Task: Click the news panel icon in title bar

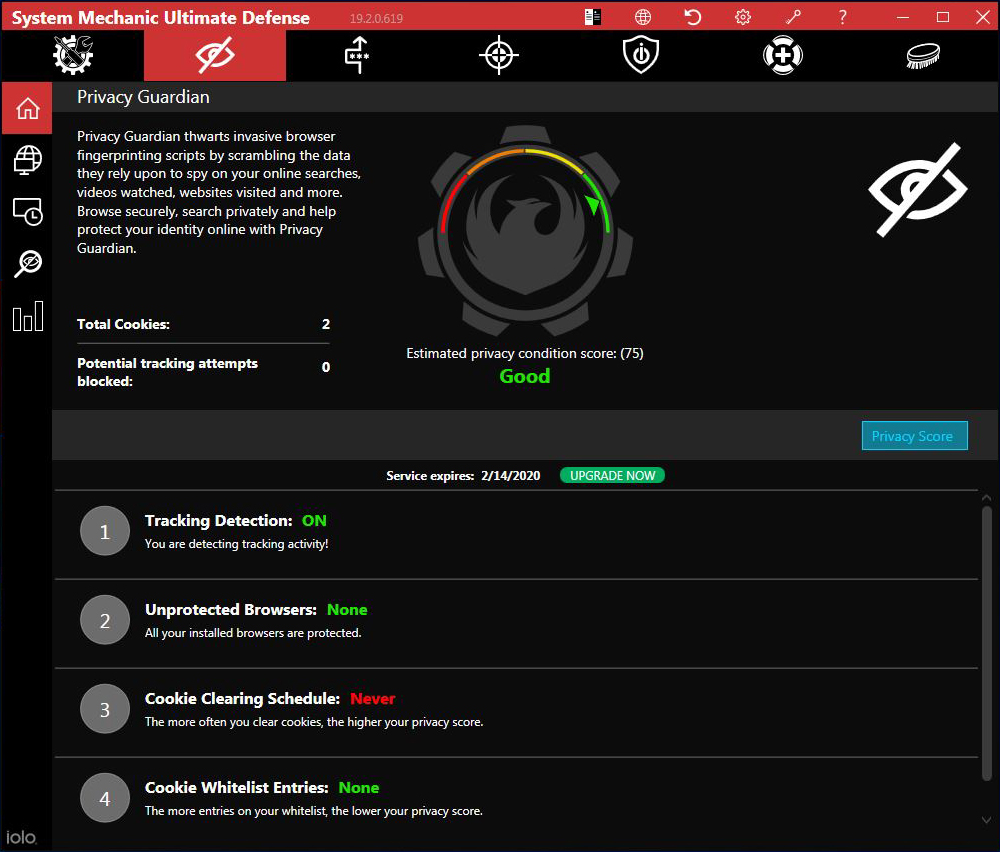Action: coord(592,17)
